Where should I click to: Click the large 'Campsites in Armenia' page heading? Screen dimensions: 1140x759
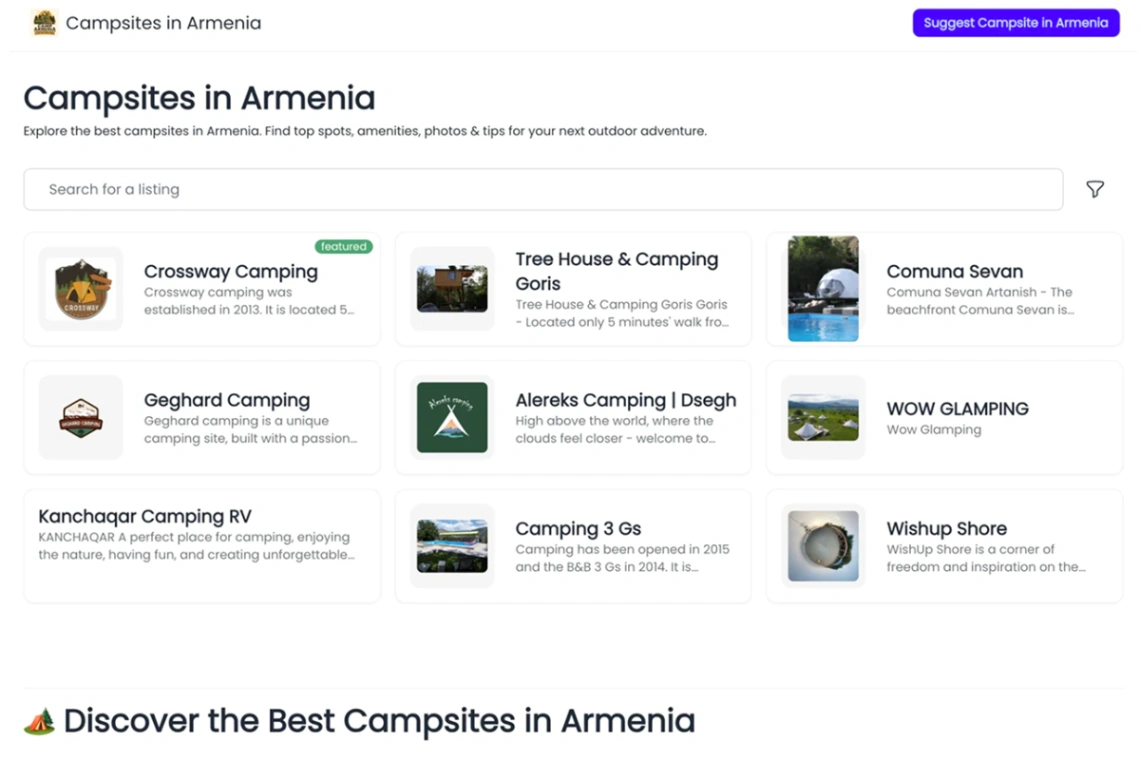(x=199, y=98)
